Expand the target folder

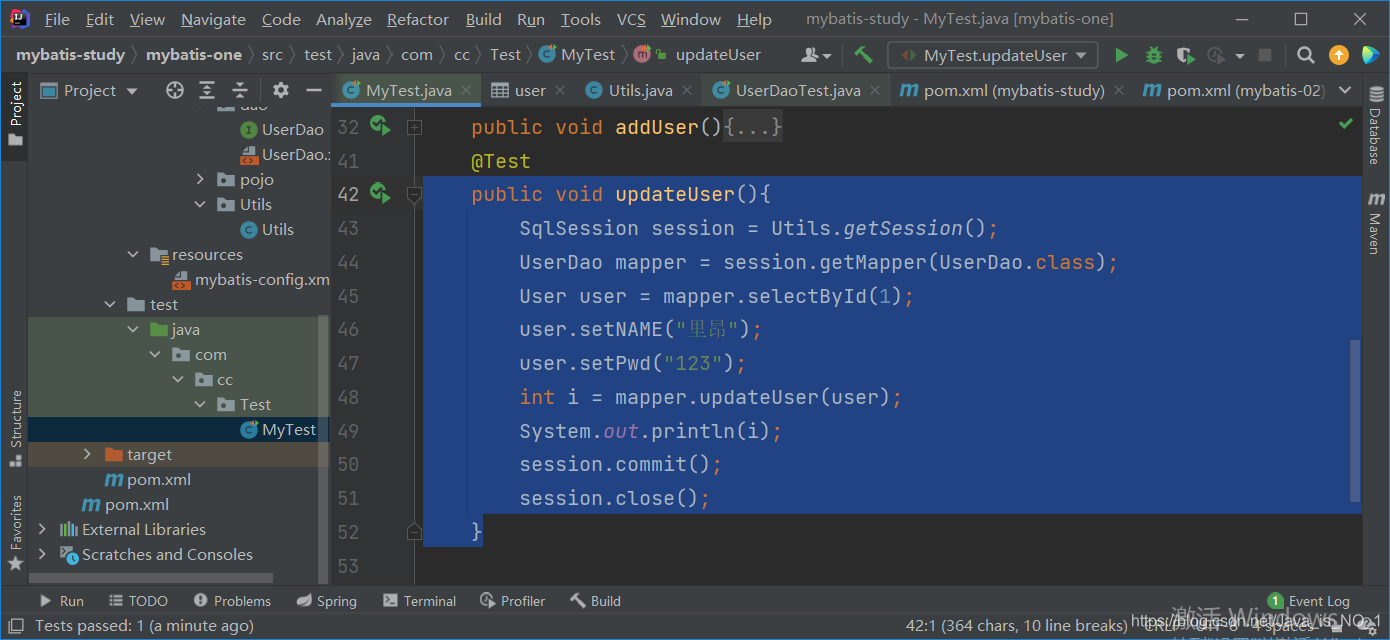(89, 455)
